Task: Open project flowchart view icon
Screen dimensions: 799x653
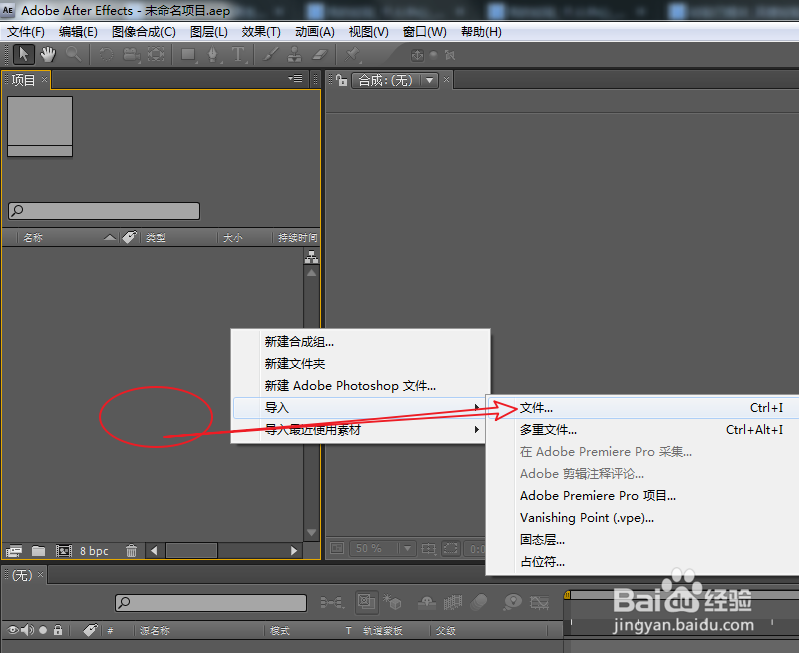Action: 311,257
